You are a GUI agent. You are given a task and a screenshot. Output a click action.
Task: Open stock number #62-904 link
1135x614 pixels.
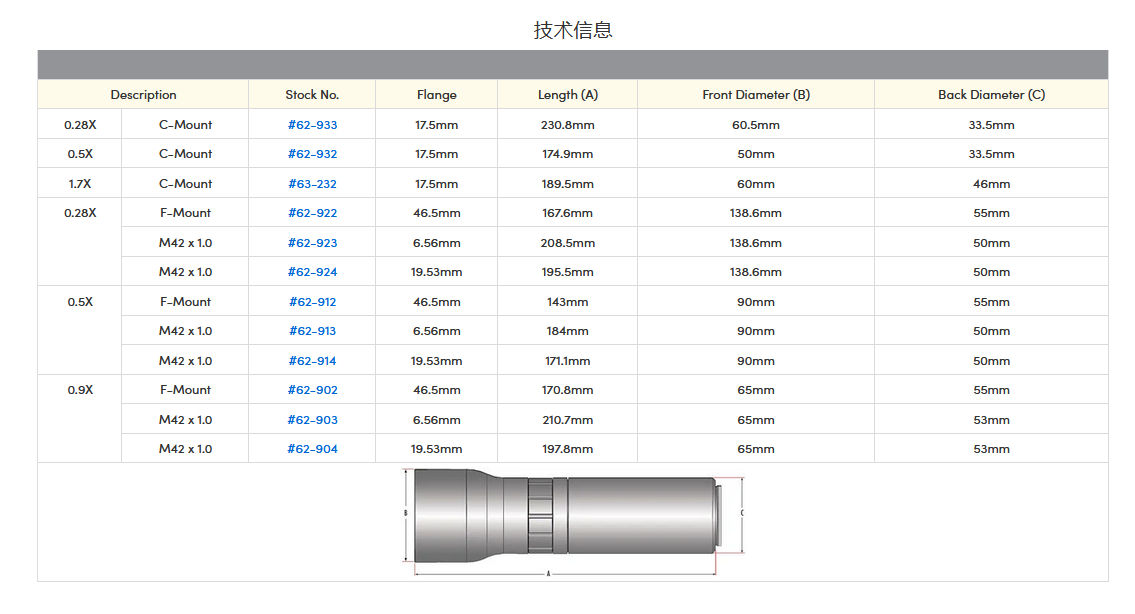[x=312, y=449]
